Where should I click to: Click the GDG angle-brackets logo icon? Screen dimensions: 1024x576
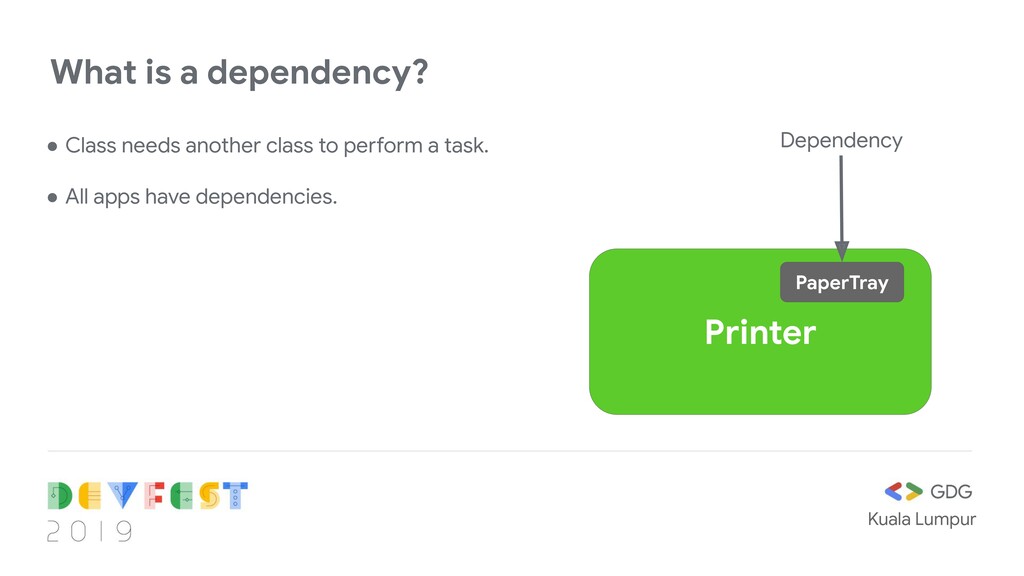(903, 491)
